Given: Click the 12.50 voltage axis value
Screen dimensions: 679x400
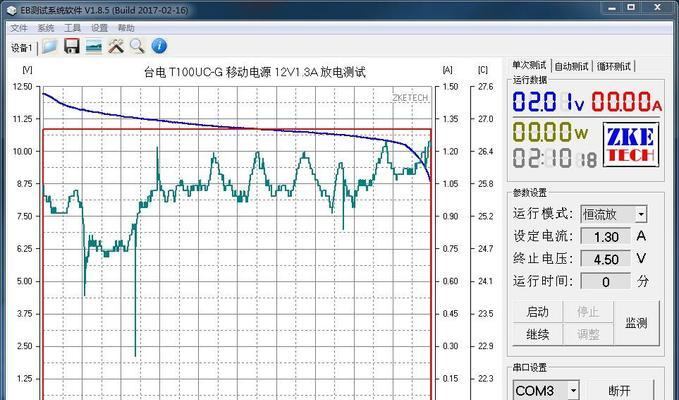Looking at the screenshot, I should [23, 87].
